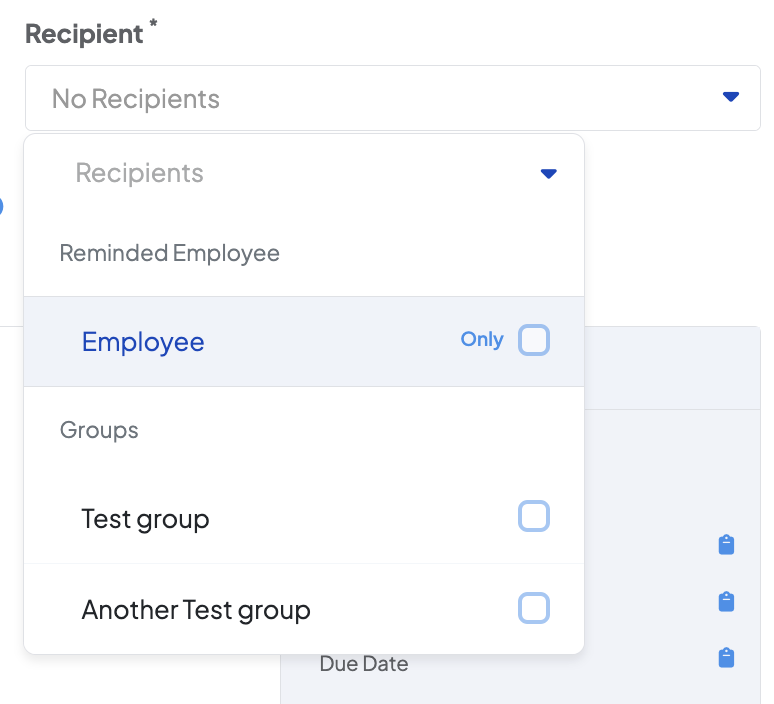Screen dimensions: 774x704
Task: Enable the Test group checkbox
Action: click(534, 517)
